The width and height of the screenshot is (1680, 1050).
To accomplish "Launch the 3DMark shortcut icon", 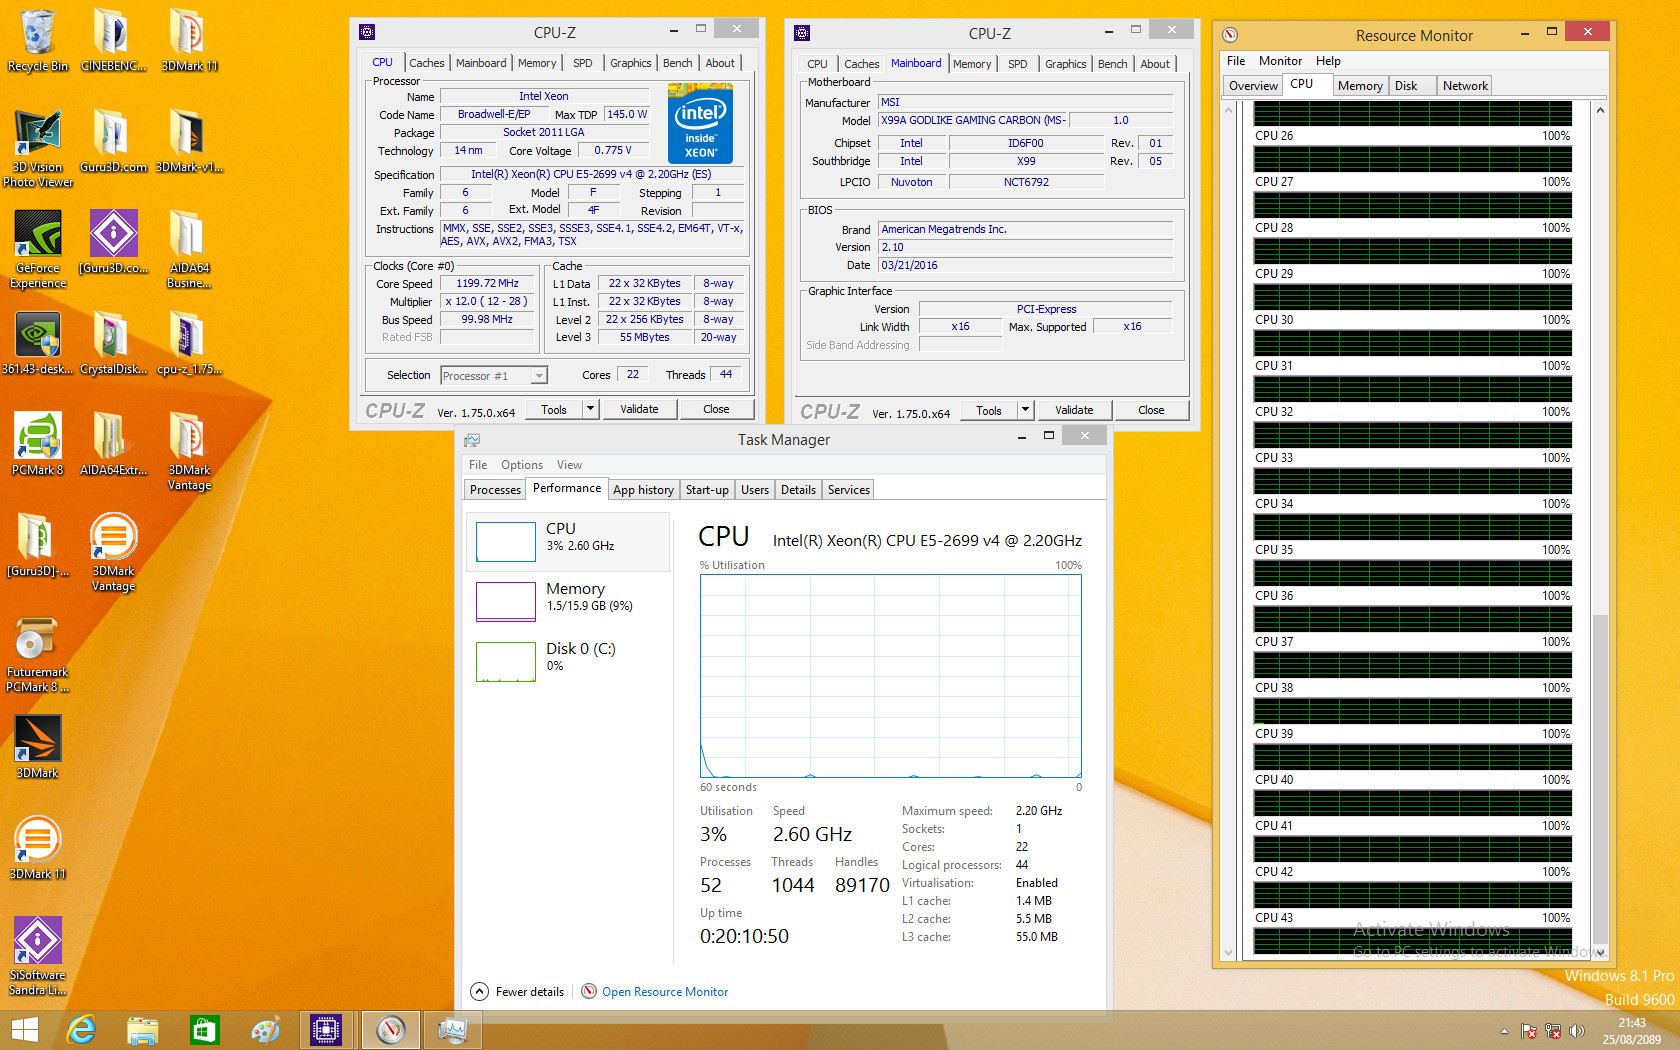I will (38, 747).
